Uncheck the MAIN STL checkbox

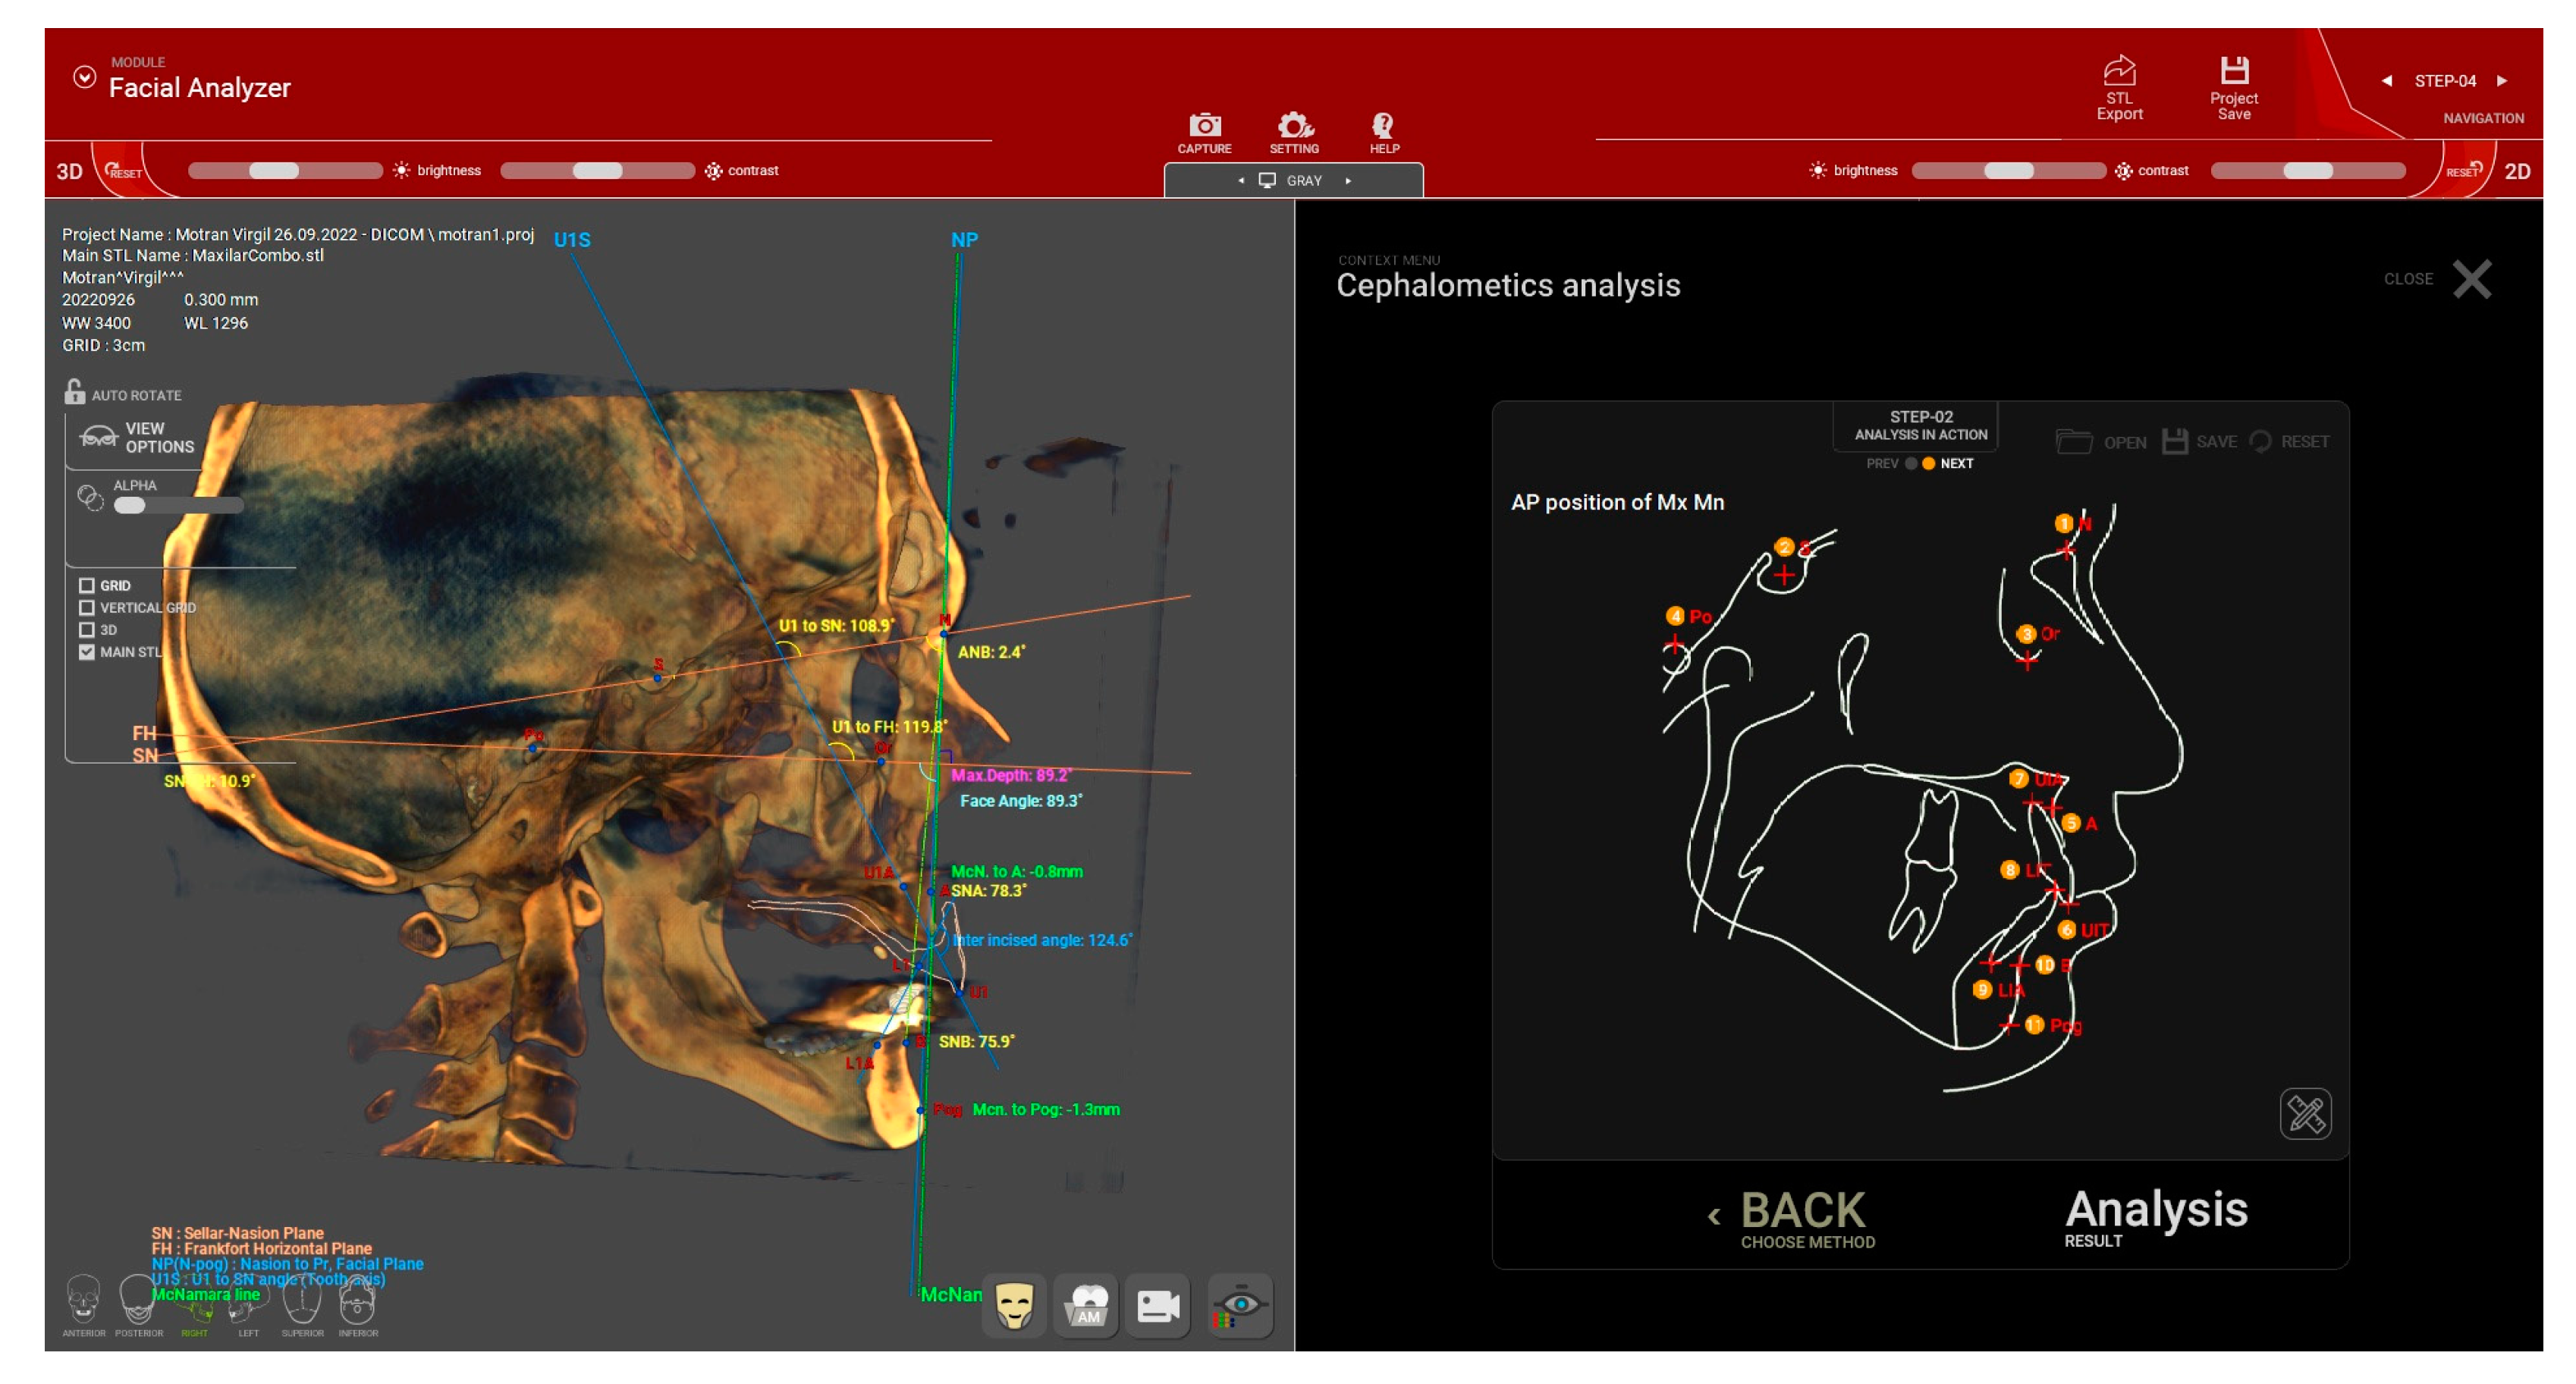click(x=87, y=652)
